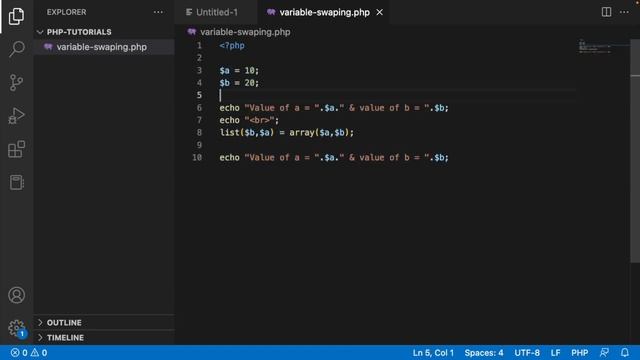
Task: Place cursor on '<?php' opening tag
Action: click(x=232, y=46)
